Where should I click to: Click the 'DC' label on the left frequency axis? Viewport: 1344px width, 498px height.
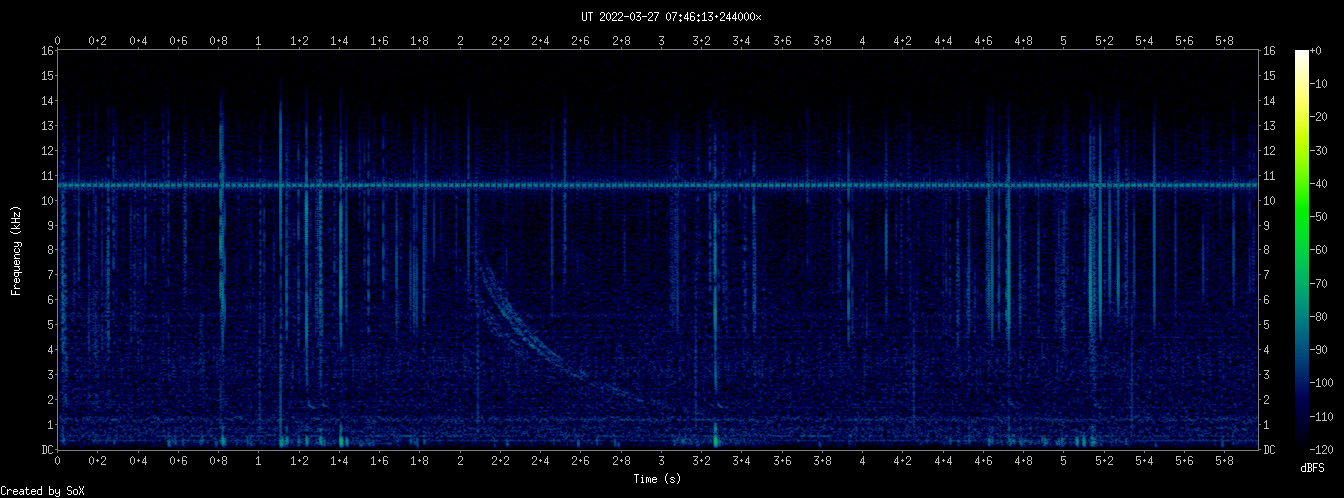(x=47, y=450)
